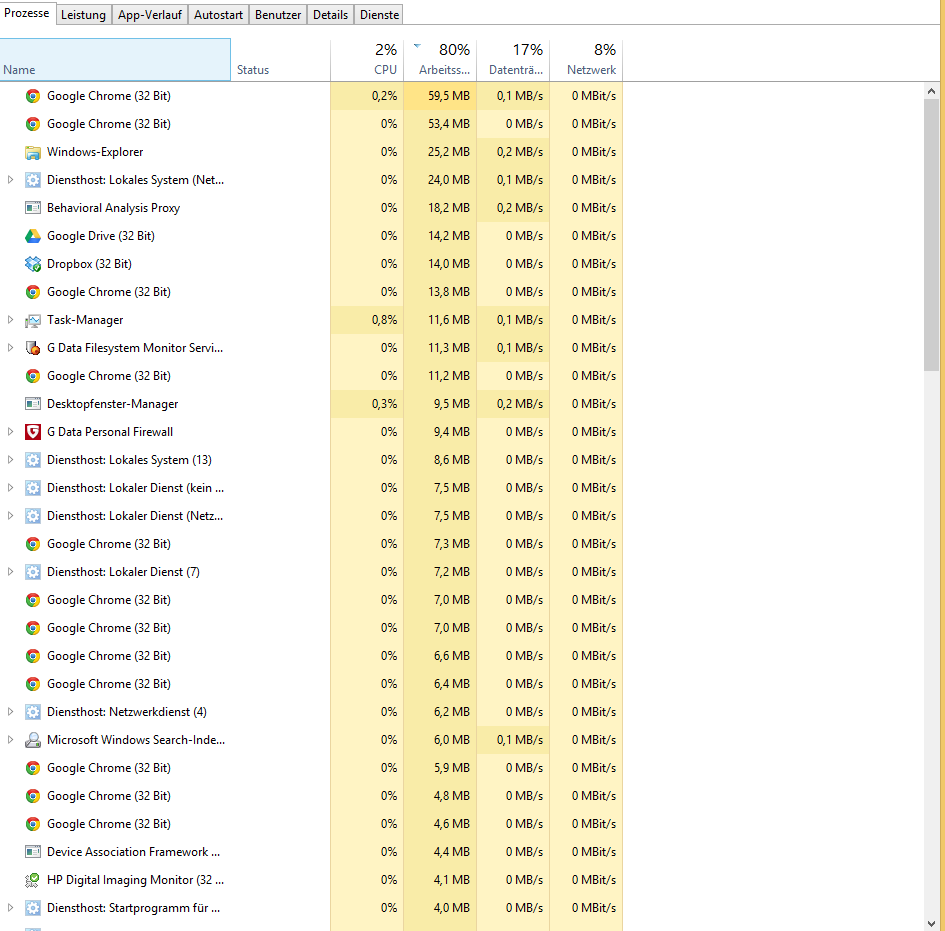This screenshot has height=931, width=945.
Task: Select the Dropbox (32 Bit) process
Action: click(311, 264)
